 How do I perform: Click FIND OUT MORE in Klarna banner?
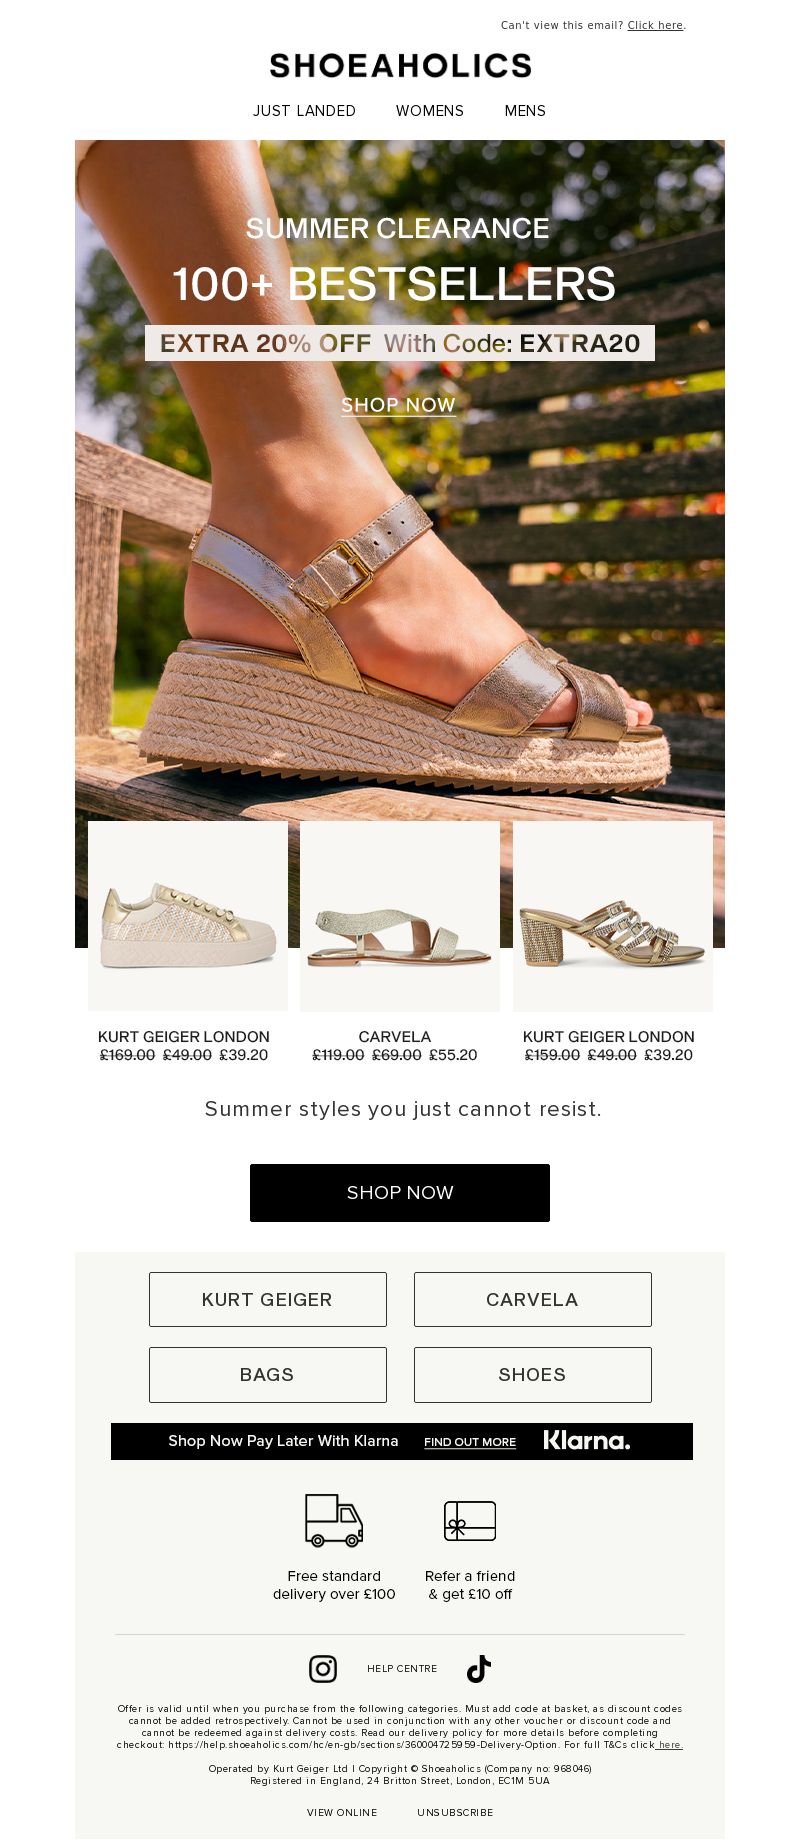(470, 1442)
